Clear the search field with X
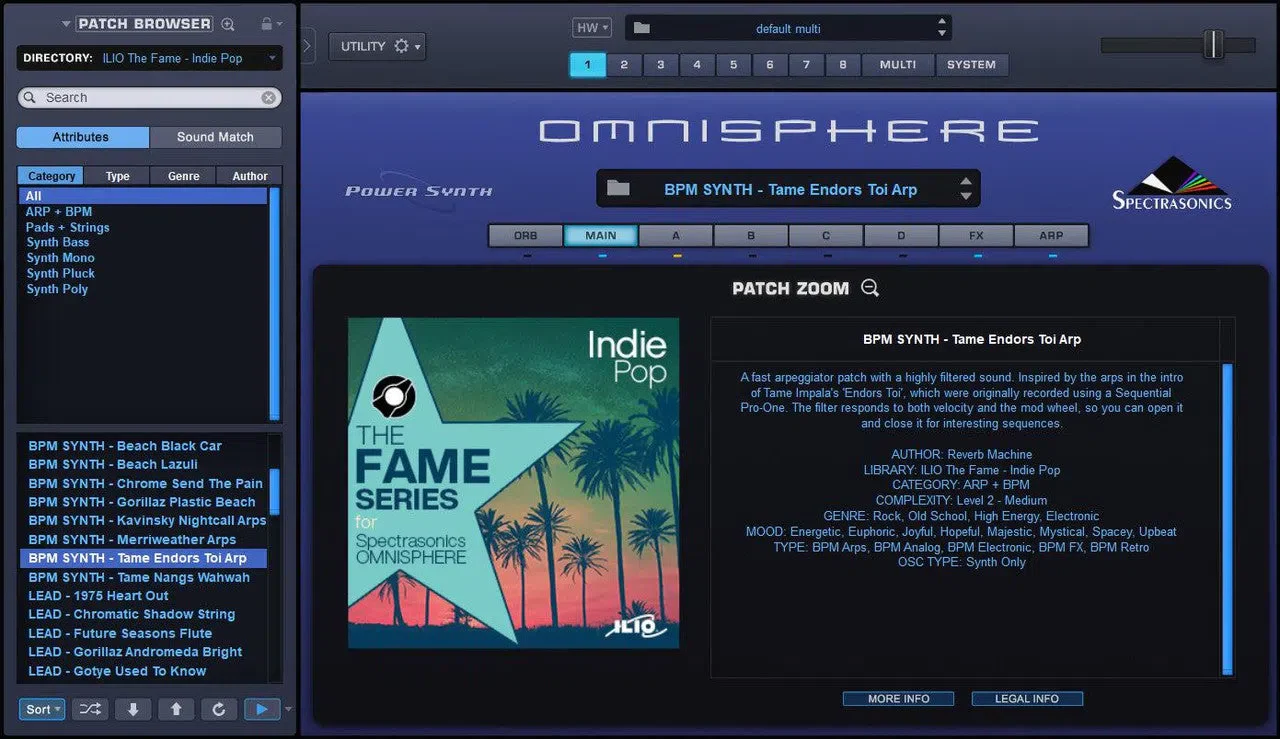 click(269, 97)
